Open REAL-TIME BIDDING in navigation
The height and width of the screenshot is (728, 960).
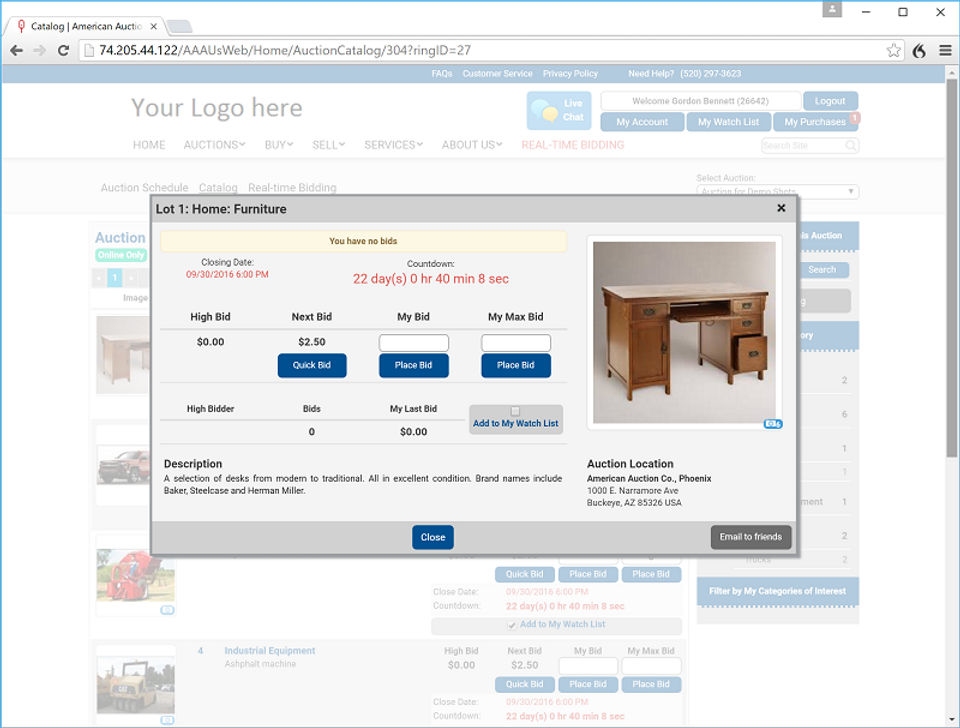572,144
